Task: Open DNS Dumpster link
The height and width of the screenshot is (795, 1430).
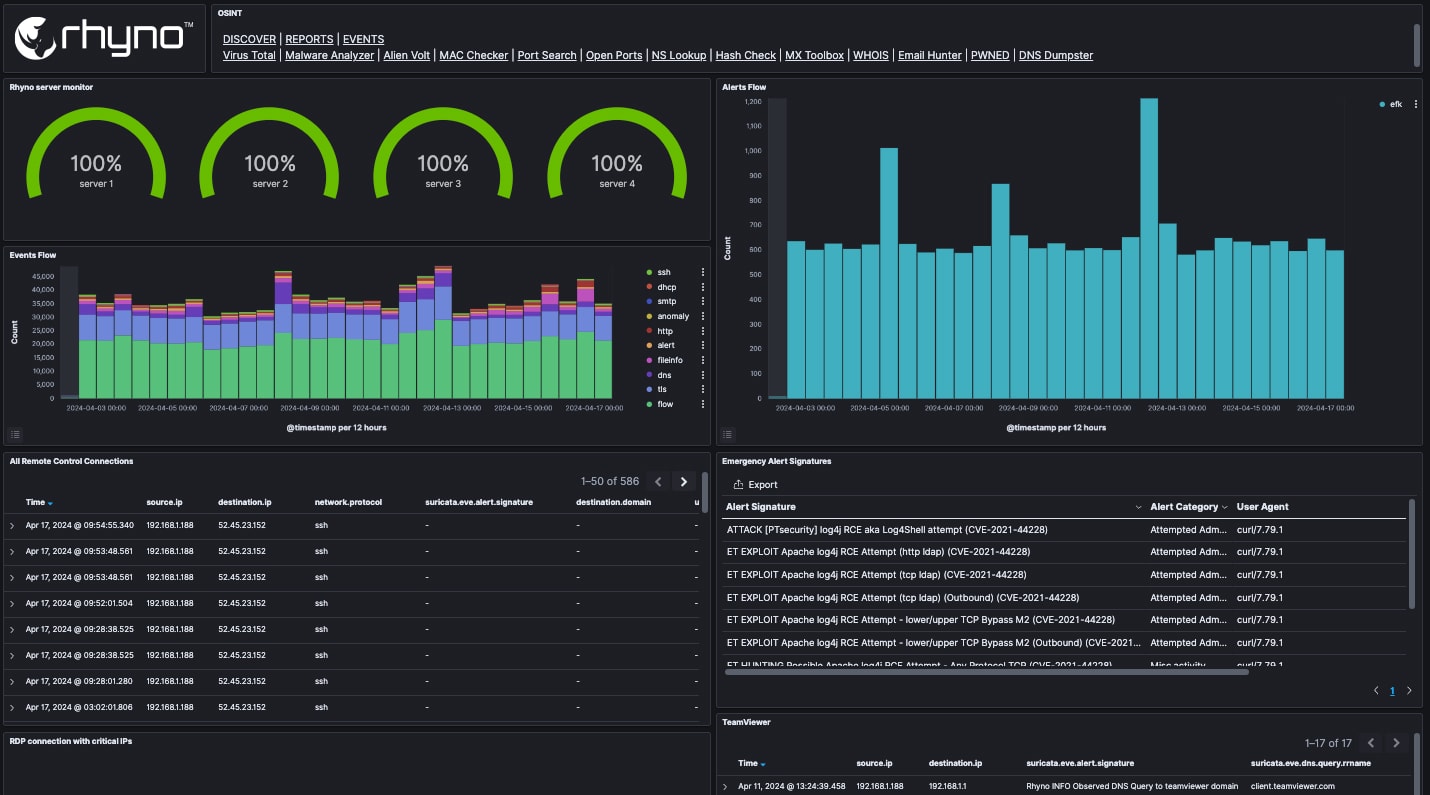Action: [x=1056, y=55]
